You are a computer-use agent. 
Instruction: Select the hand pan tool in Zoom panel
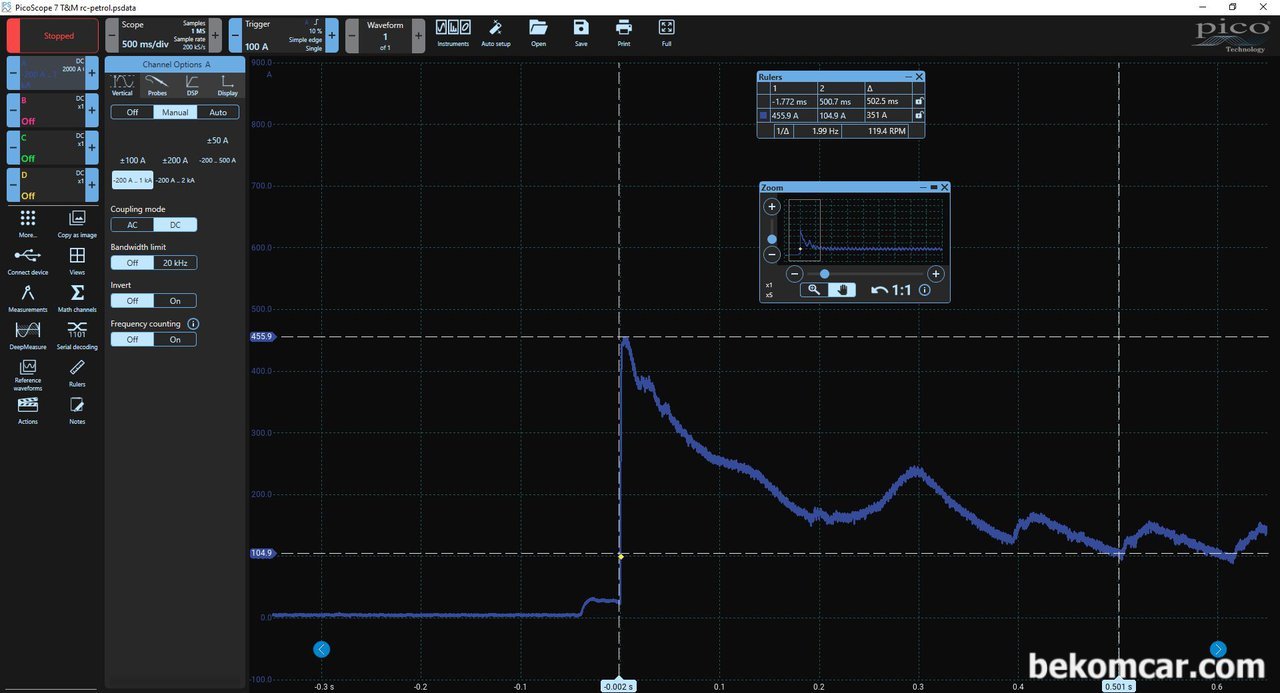(x=842, y=290)
